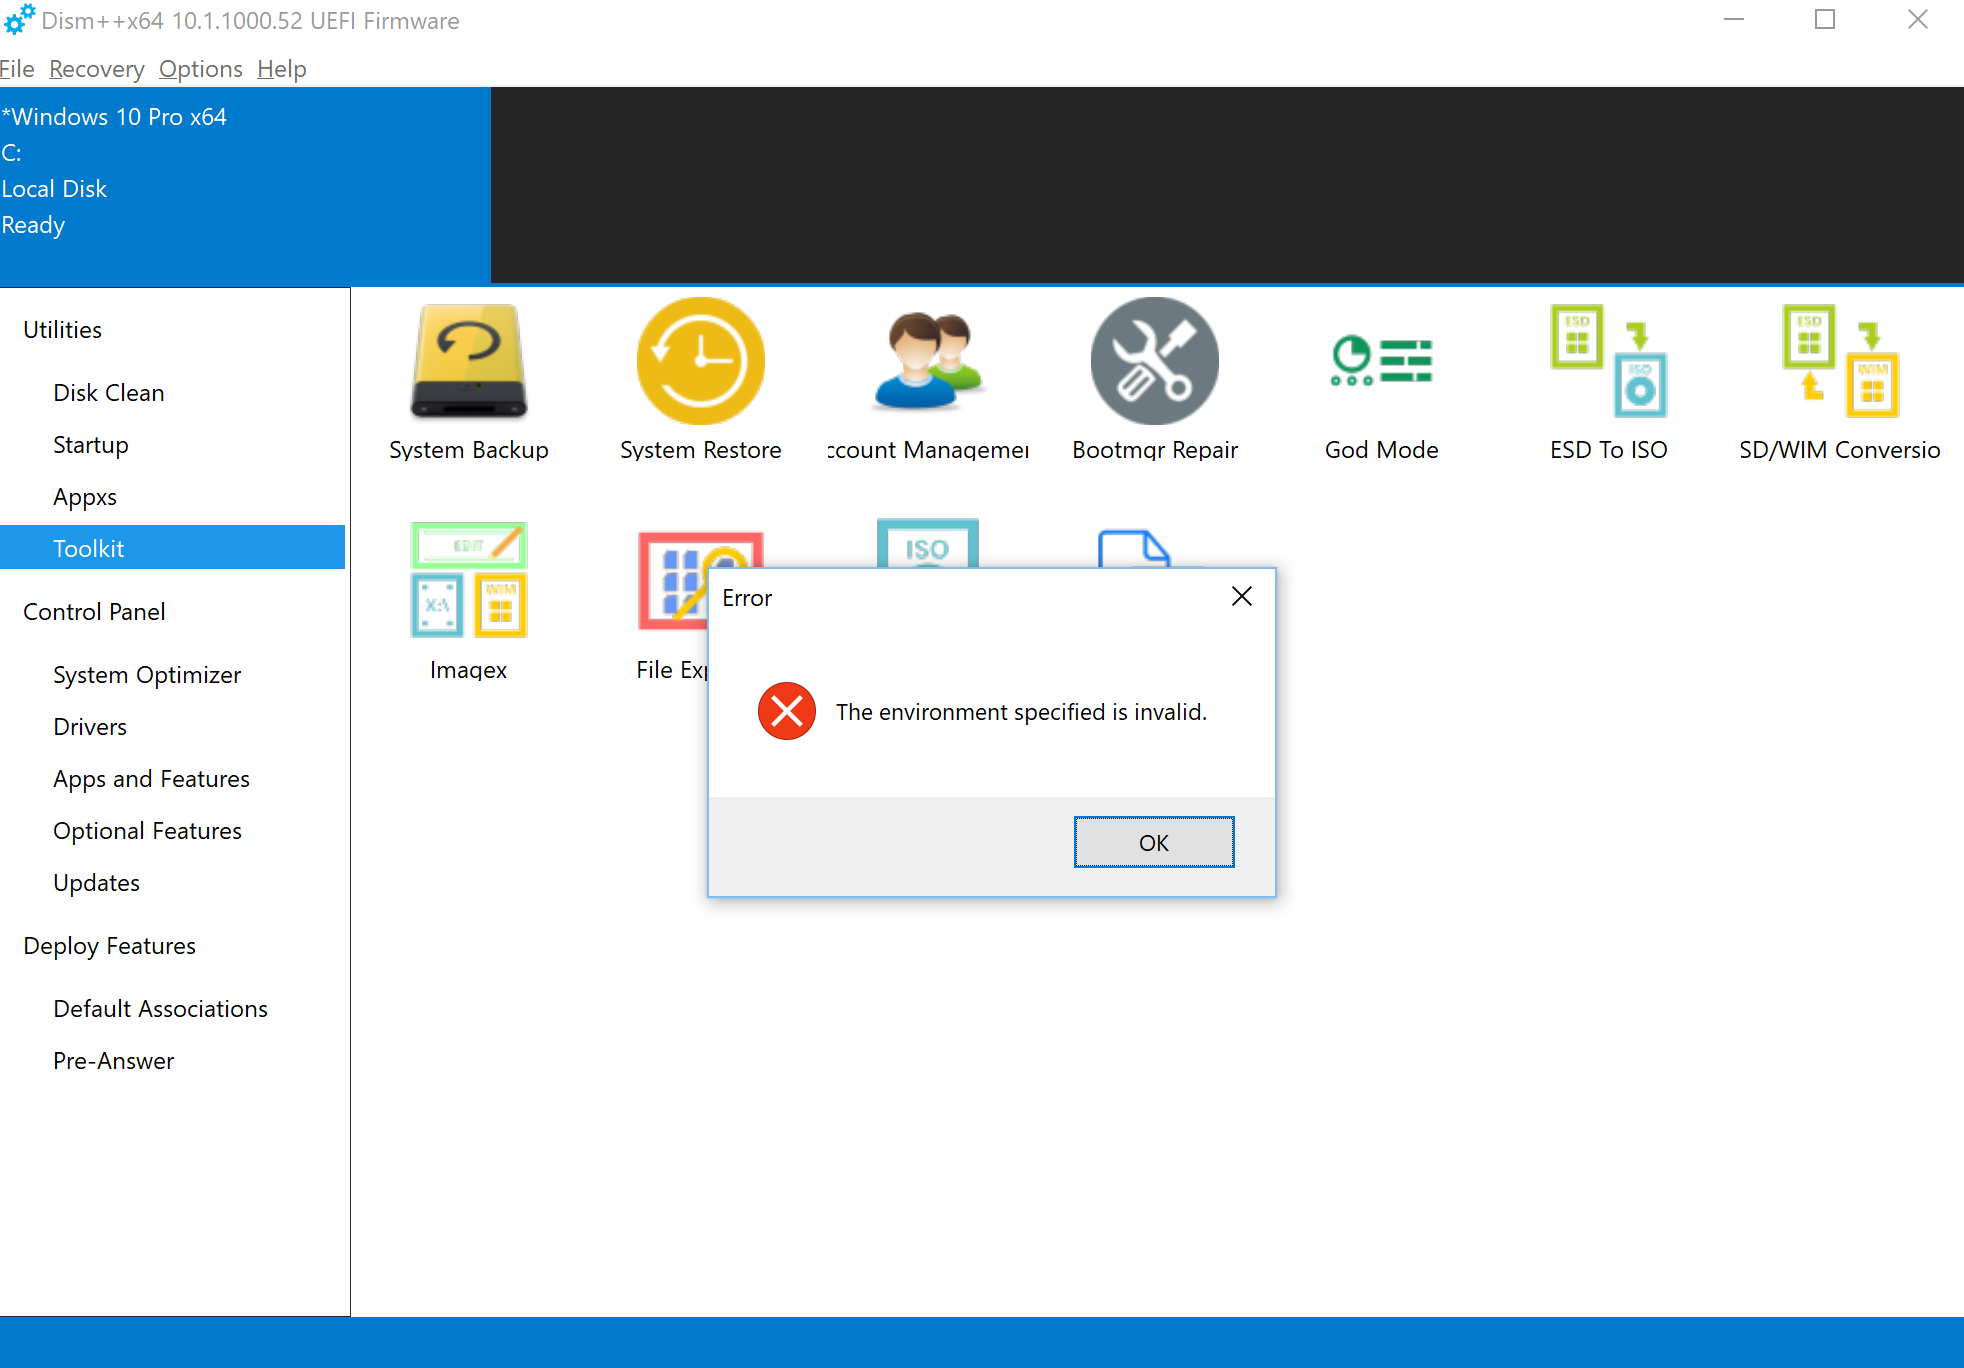Go to the Drivers page

click(x=90, y=727)
